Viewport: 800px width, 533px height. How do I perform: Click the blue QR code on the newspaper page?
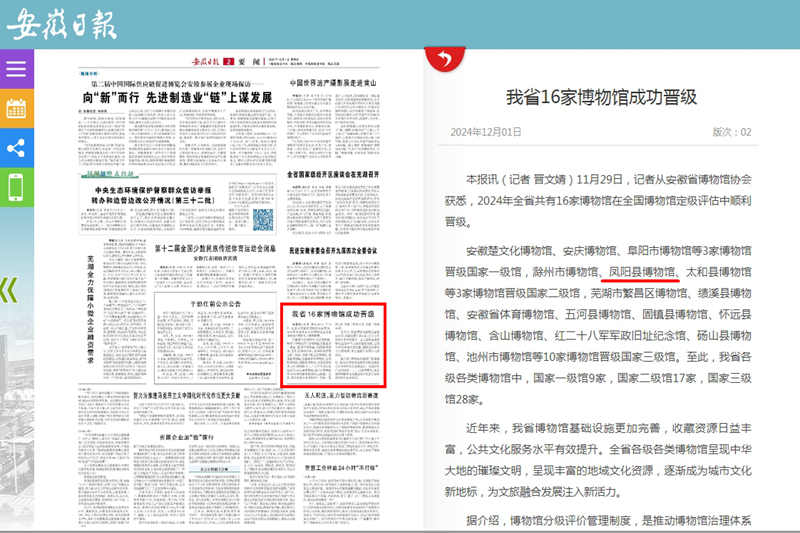(263, 220)
